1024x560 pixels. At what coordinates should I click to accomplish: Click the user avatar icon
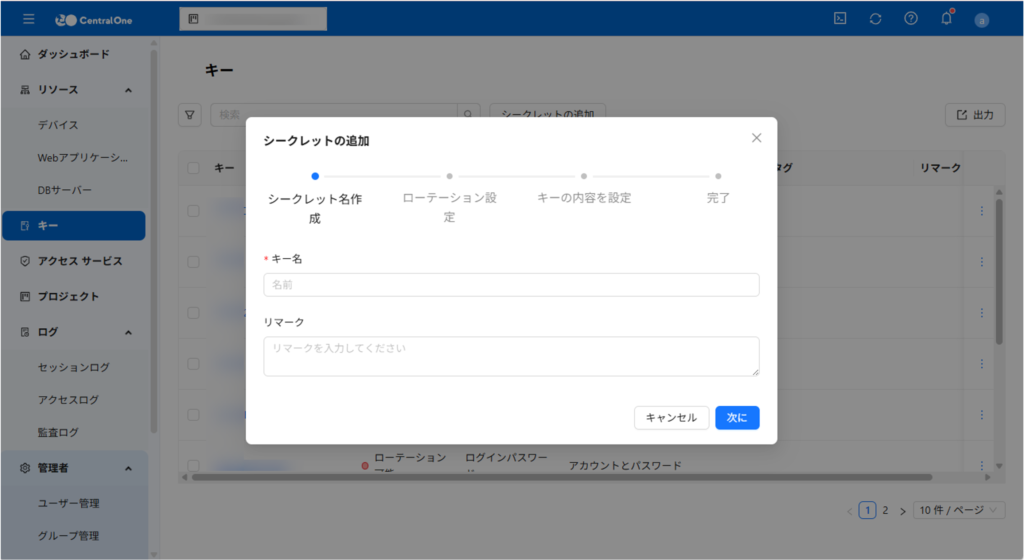[981, 19]
